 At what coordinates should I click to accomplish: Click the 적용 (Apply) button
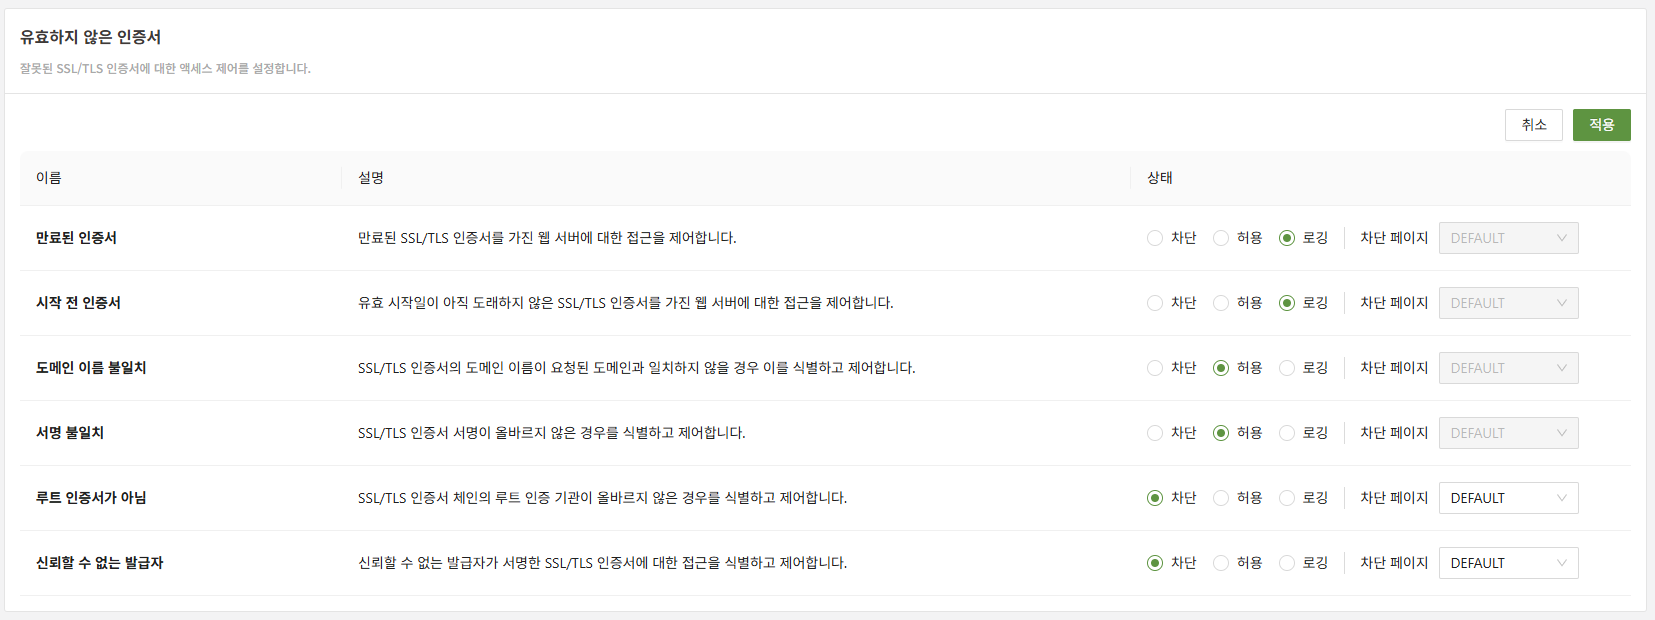[1601, 125]
